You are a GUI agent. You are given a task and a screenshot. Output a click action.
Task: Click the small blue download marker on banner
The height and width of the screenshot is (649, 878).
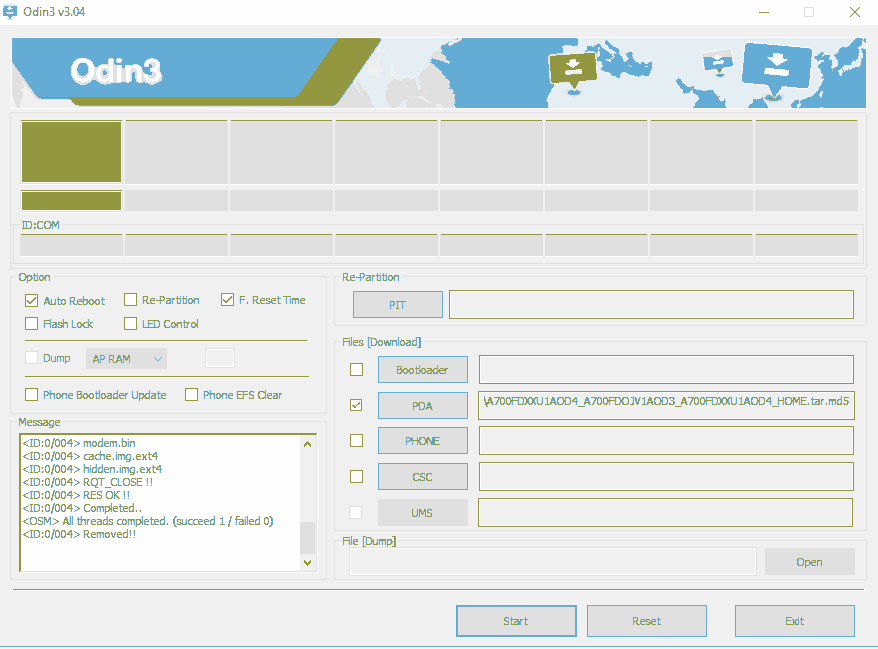[x=718, y=62]
